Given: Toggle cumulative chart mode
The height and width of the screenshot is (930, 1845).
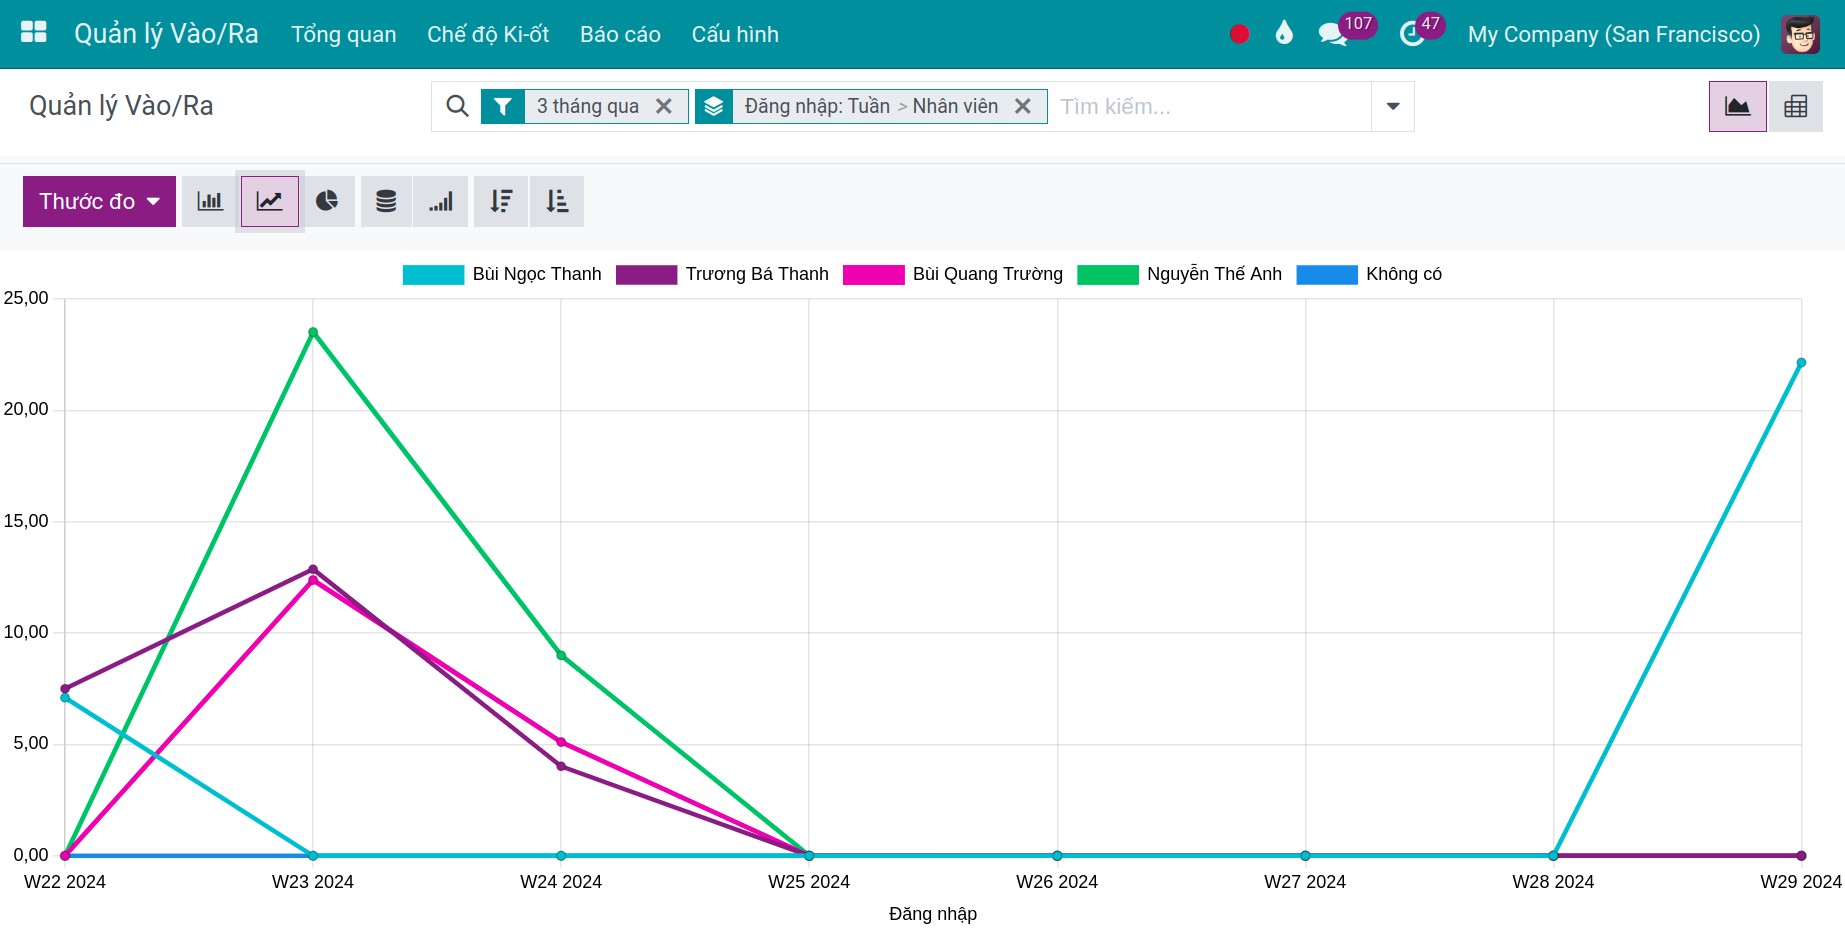Looking at the screenshot, I should point(441,201).
